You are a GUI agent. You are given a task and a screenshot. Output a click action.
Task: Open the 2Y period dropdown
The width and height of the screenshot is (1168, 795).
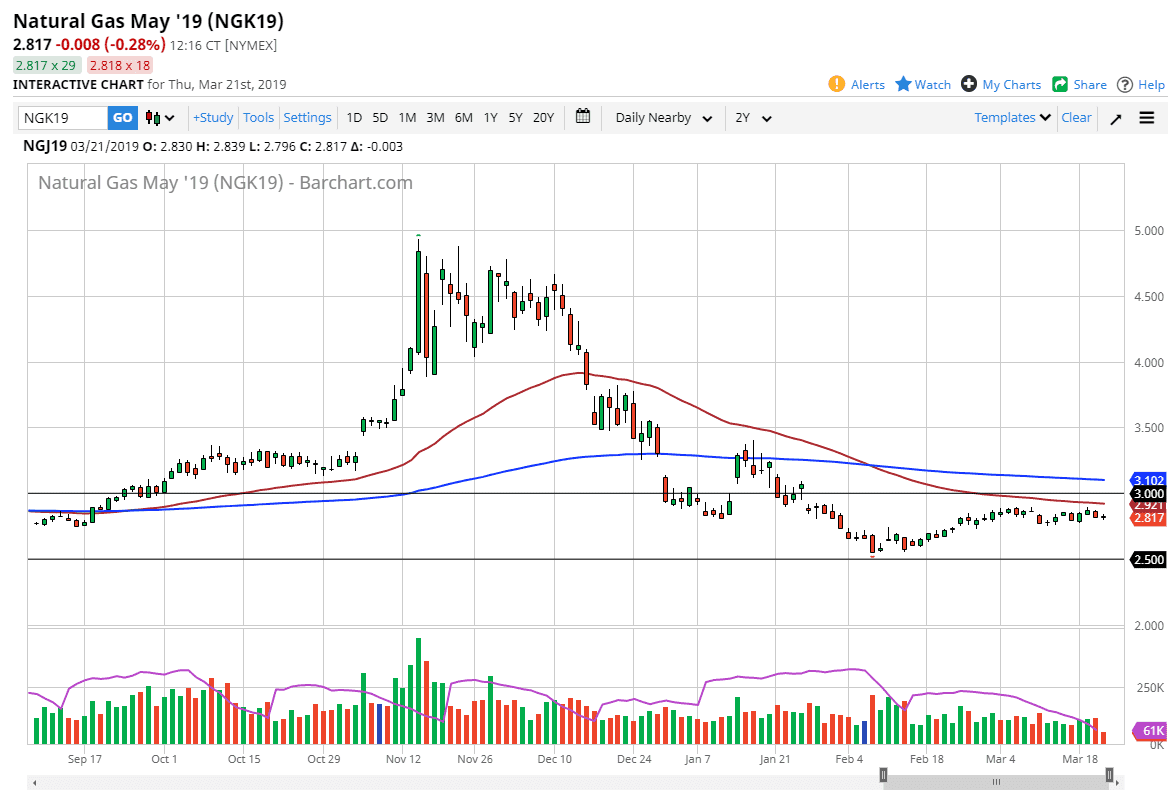click(x=754, y=118)
